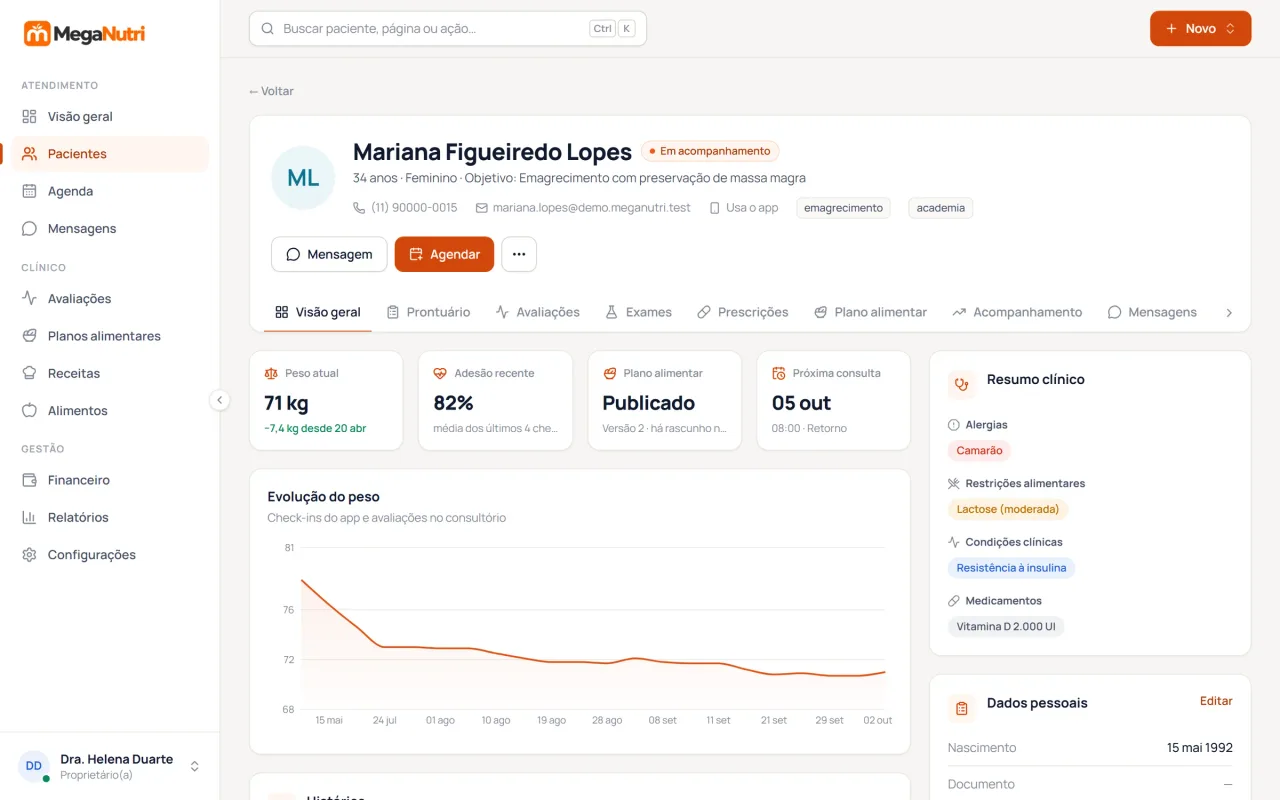Edit Dados pessoais with Editar link
Viewport: 1280px width, 800px height.
click(x=1216, y=701)
